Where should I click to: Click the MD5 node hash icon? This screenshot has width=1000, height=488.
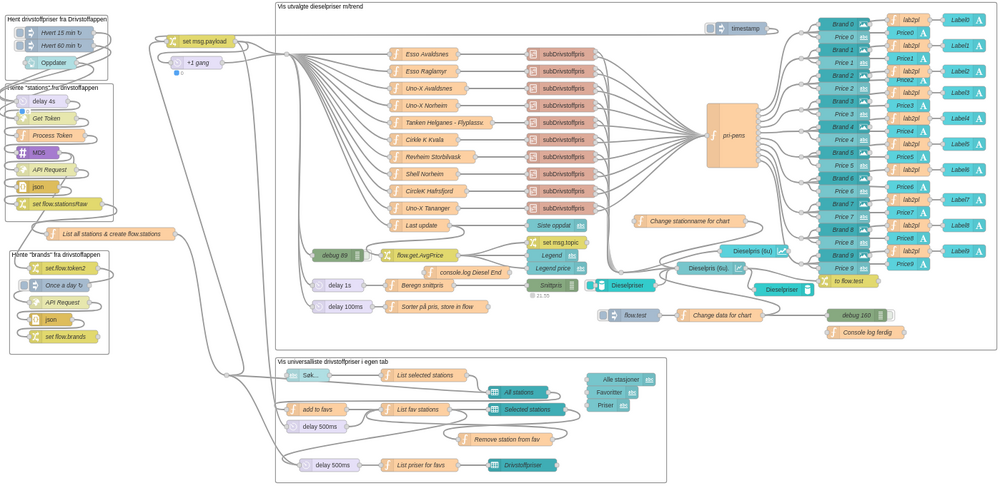coord(23,153)
